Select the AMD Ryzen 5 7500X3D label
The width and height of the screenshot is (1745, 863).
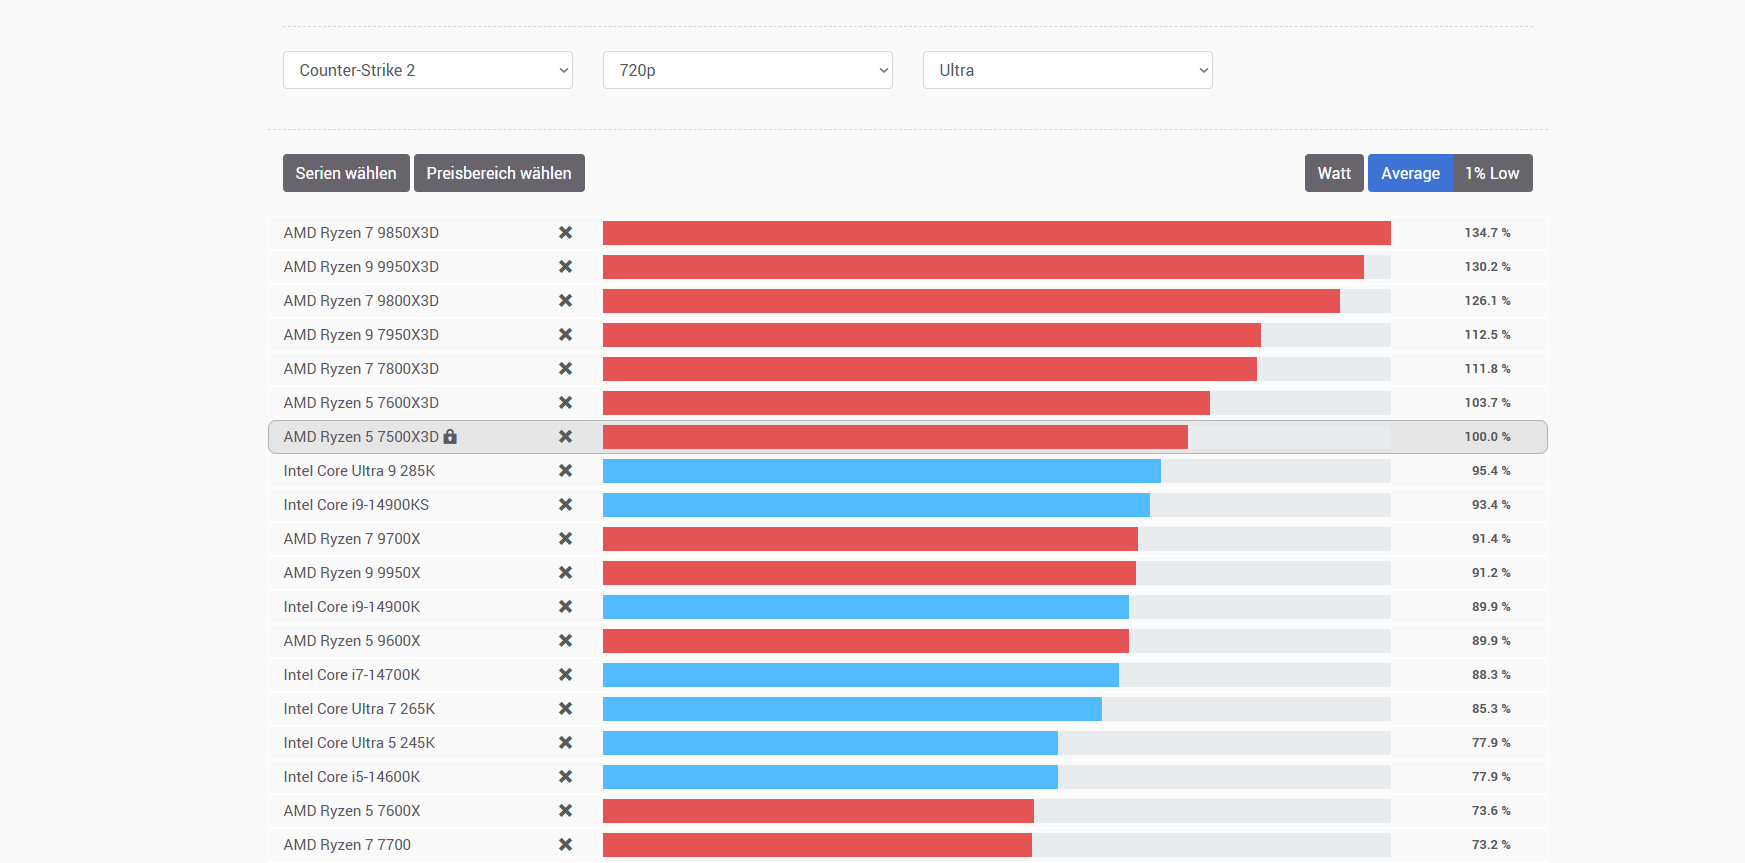[361, 437]
